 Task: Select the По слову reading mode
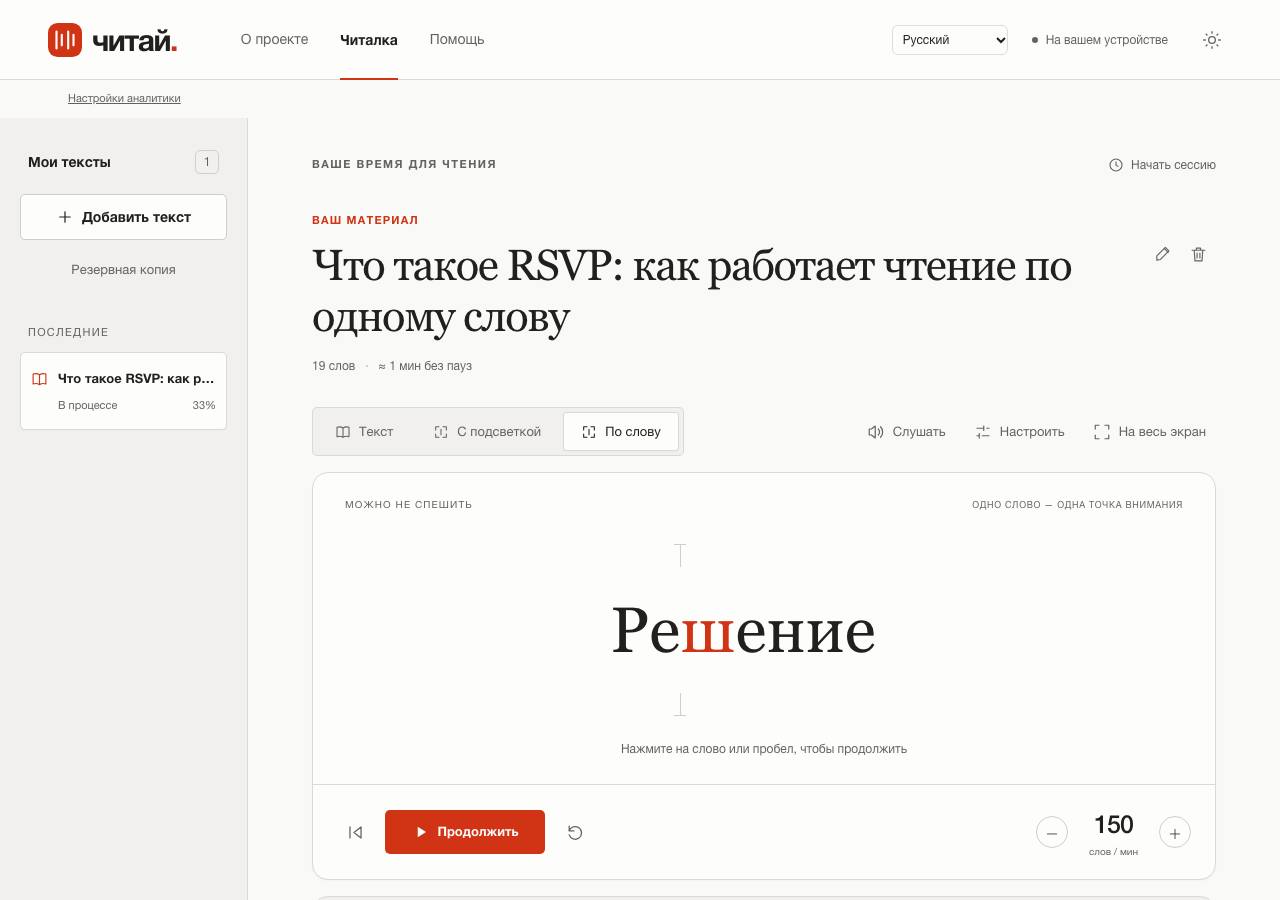621,432
